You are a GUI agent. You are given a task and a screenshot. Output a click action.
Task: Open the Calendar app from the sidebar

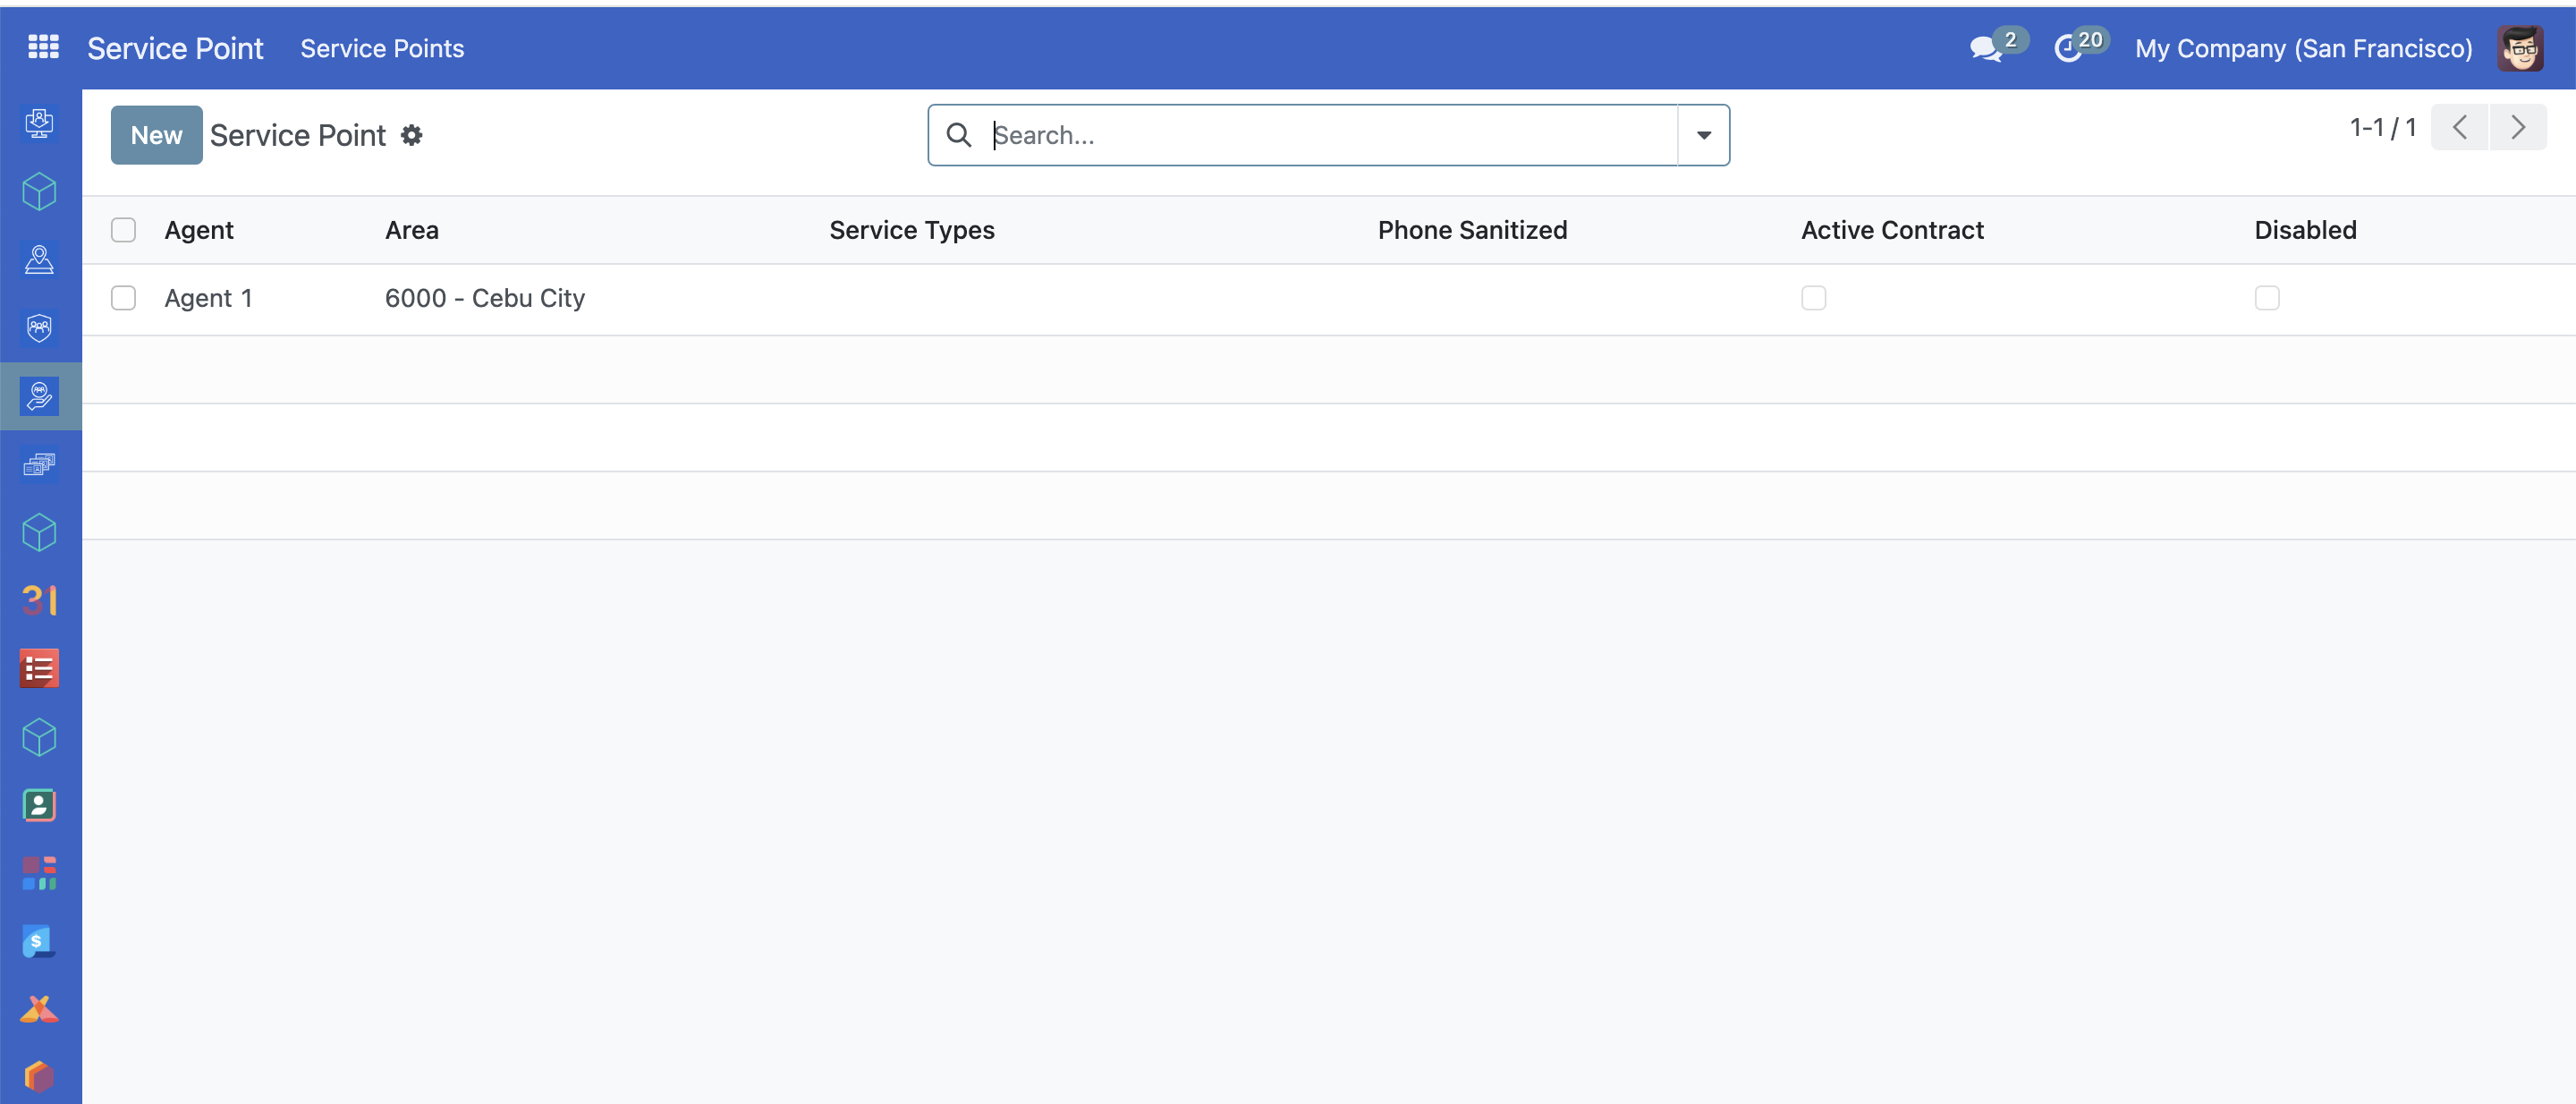coord(39,601)
